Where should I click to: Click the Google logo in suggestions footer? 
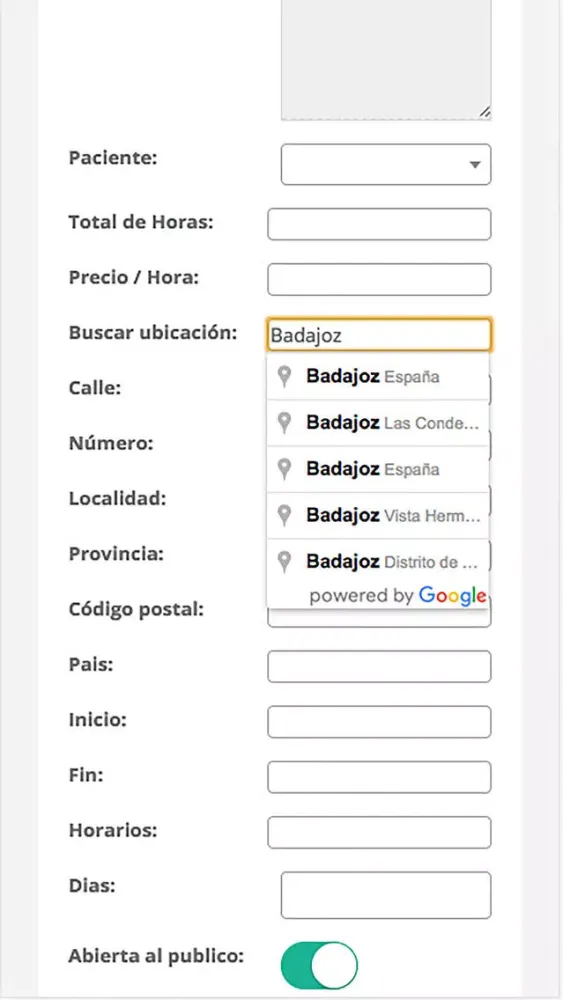pyautogui.click(x=452, y=596)
